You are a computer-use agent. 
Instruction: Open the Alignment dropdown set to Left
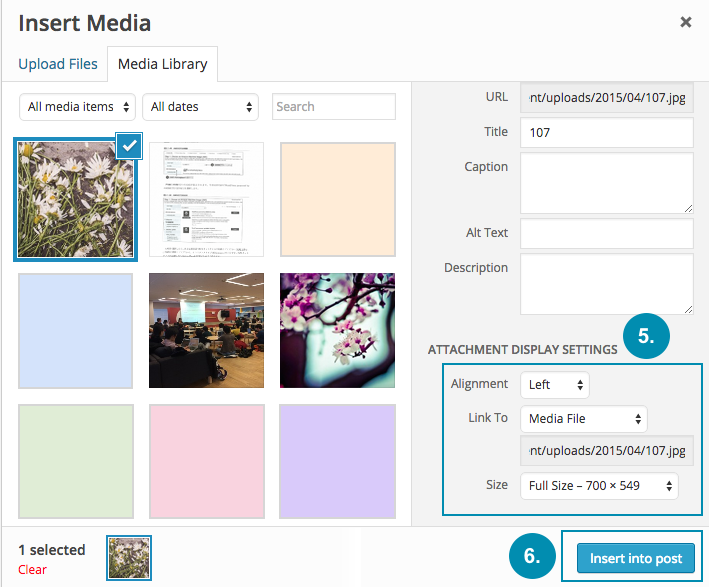coord(555,384)
